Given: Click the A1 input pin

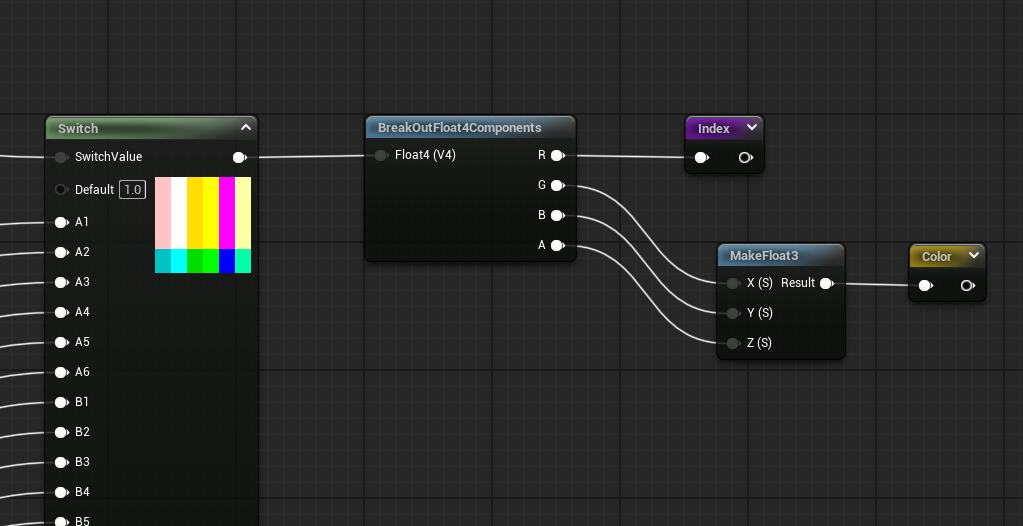Looking at the screenshot, I should (x=61, y=223).
